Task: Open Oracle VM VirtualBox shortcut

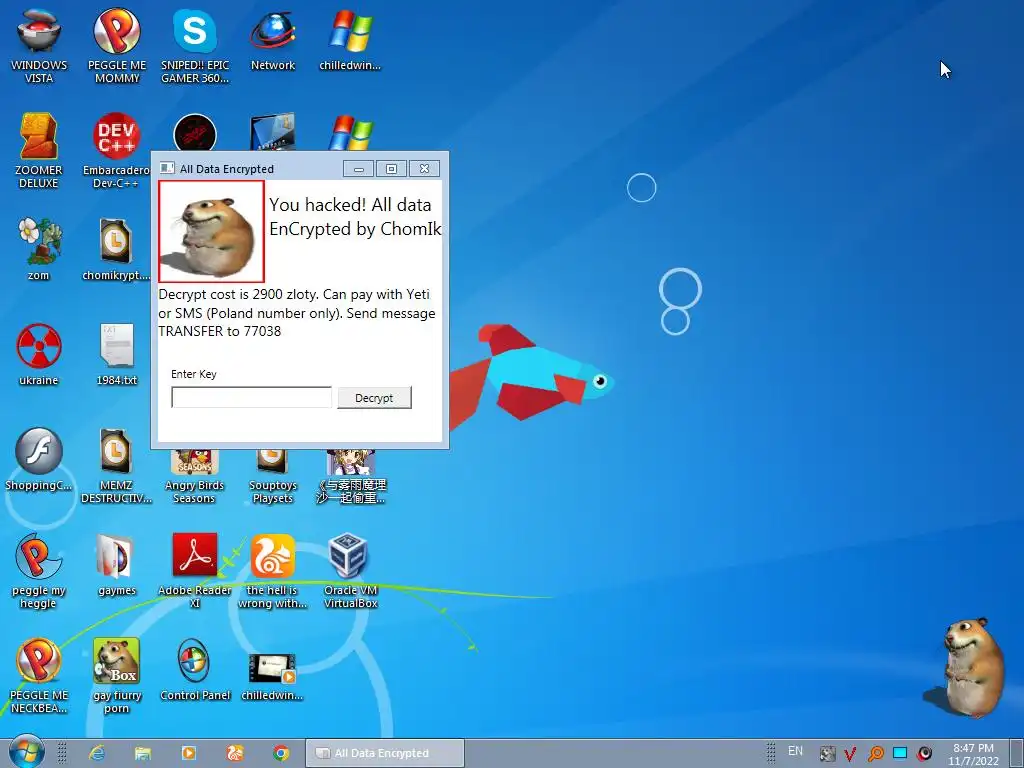Action: 351,571
